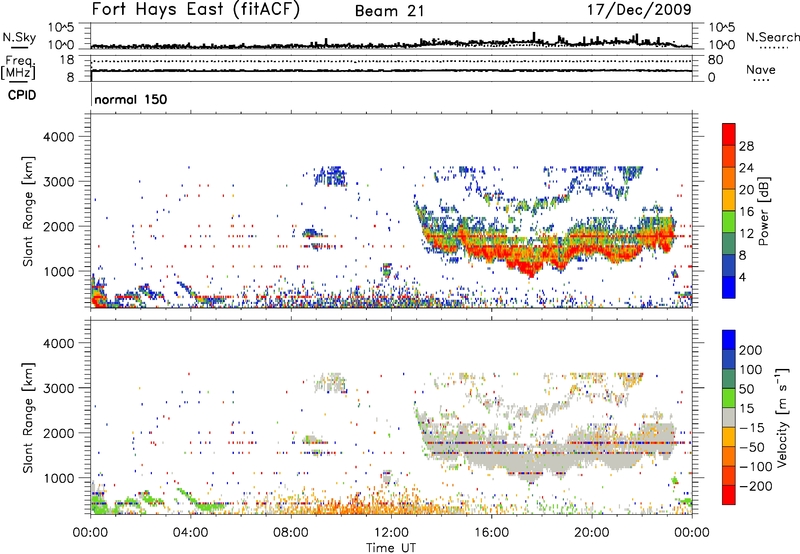Screen dimensions: 800x554
Task: Click the 50 tick on velocity colorbar
Action: pos(746,389)
